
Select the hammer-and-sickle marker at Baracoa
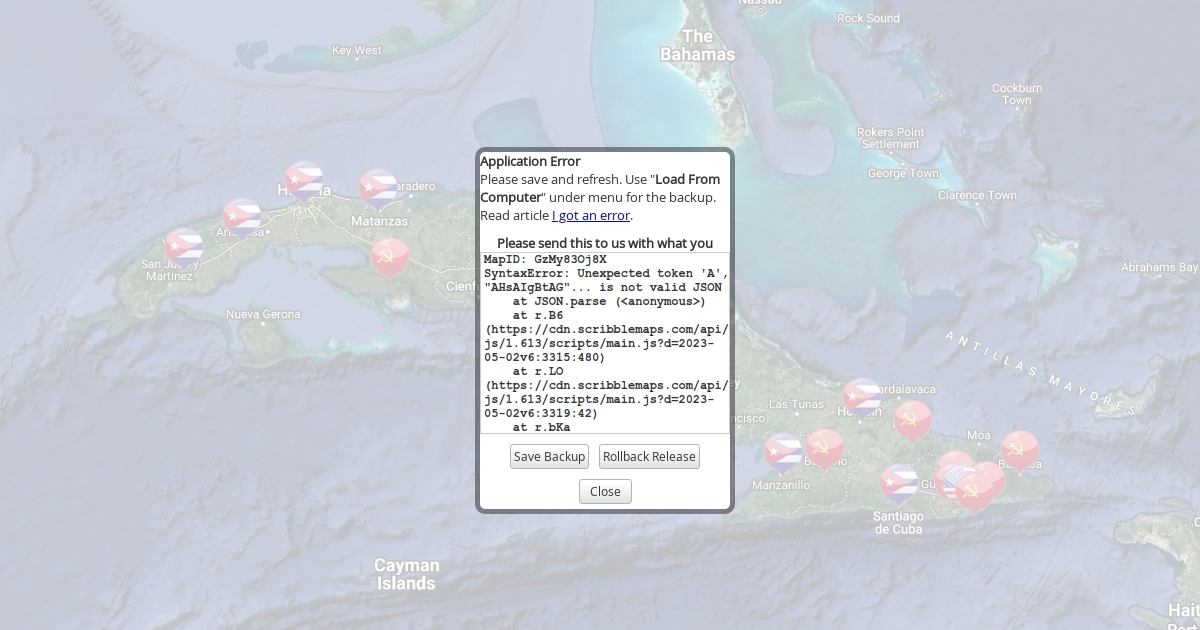click(x=1020, y=449)
